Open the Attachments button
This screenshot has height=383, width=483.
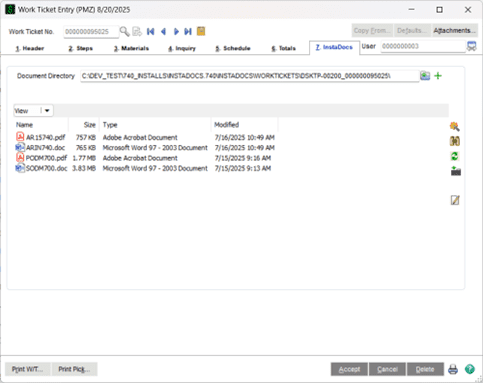454,31
